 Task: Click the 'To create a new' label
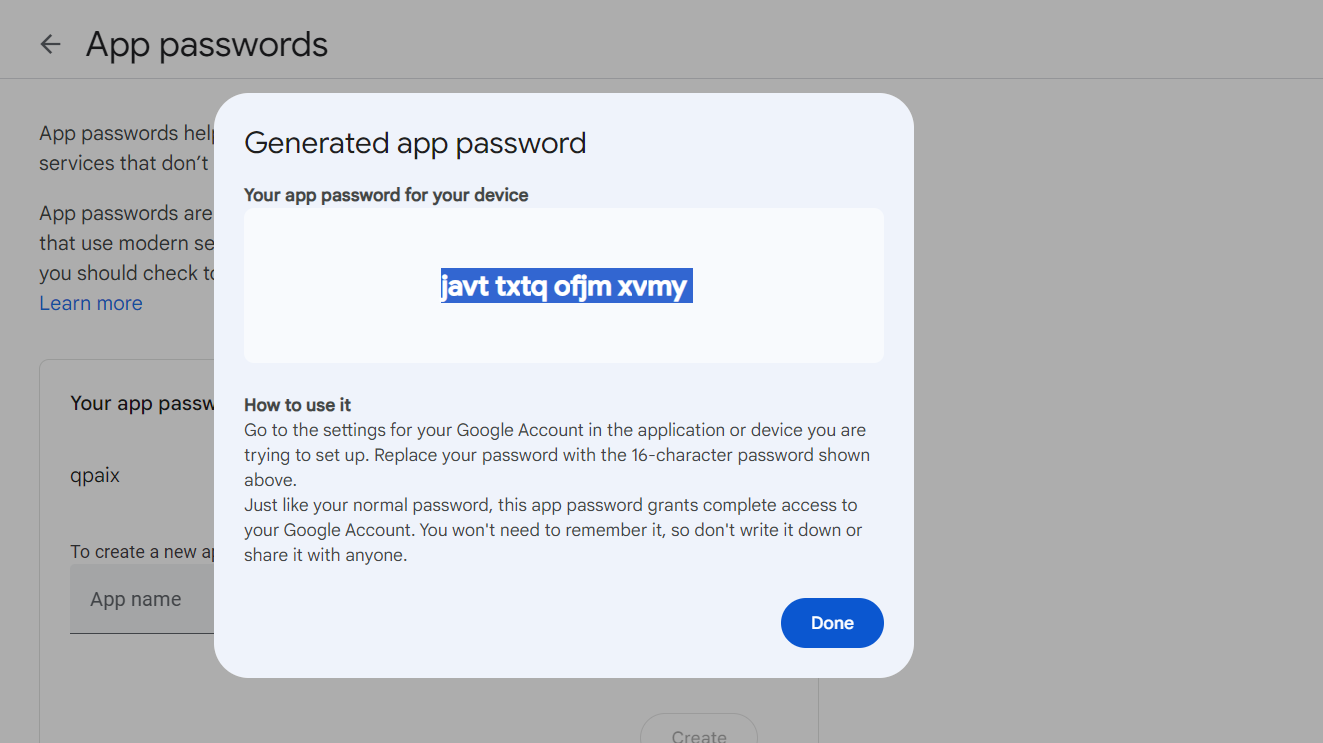click(142, 552)
